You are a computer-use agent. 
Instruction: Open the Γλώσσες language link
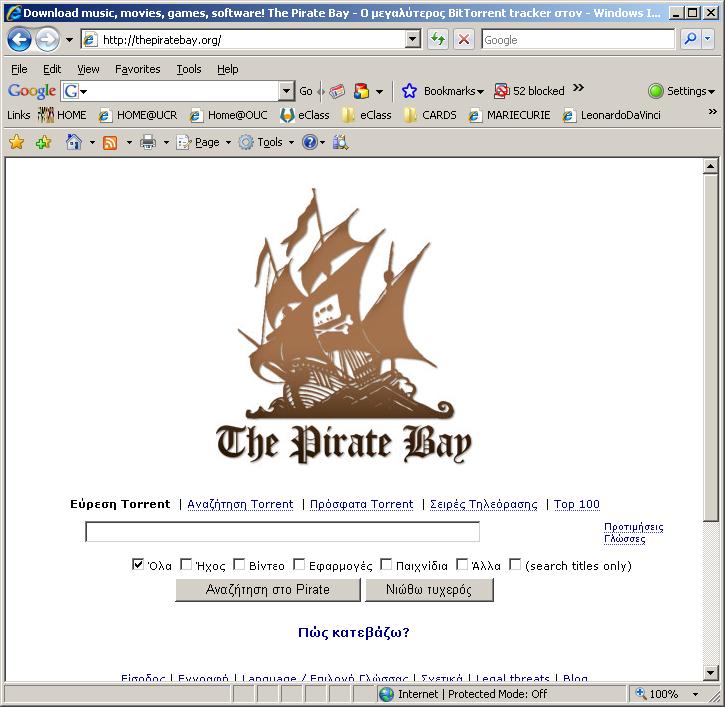tap(625, 539)
